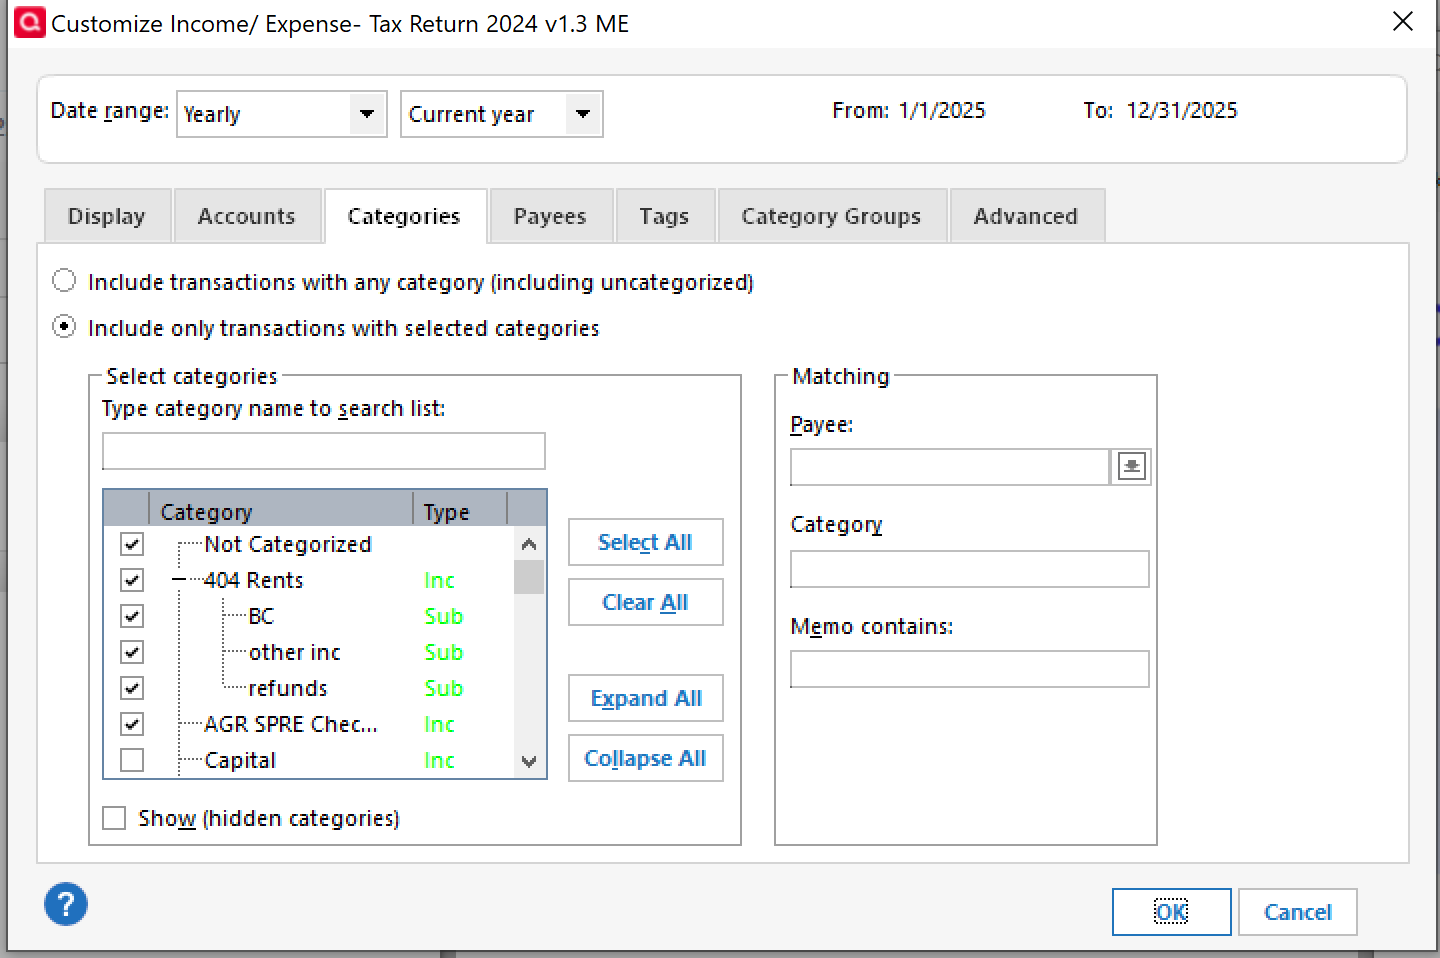Focus the category name search field
Image resolution: width=1440 pixels, height=958 pixels.
tap(324, 451)
